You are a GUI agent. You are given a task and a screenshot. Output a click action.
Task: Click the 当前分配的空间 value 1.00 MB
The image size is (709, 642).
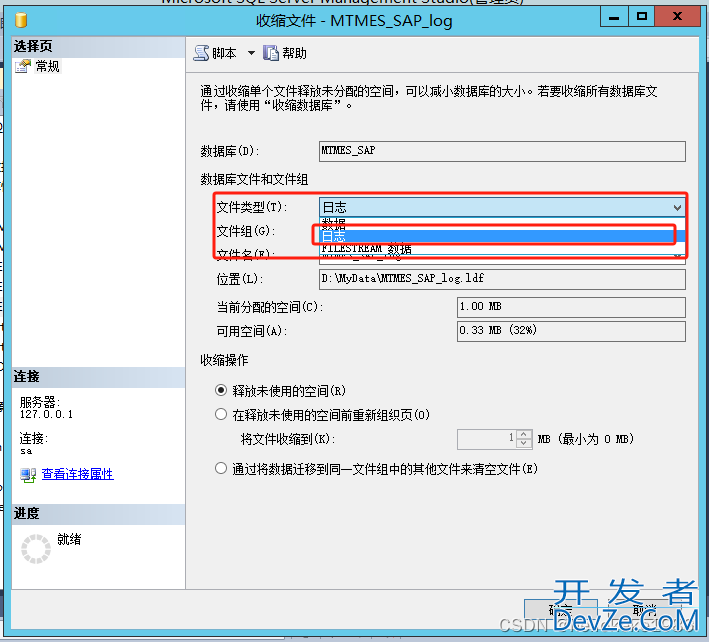(571, 307)
